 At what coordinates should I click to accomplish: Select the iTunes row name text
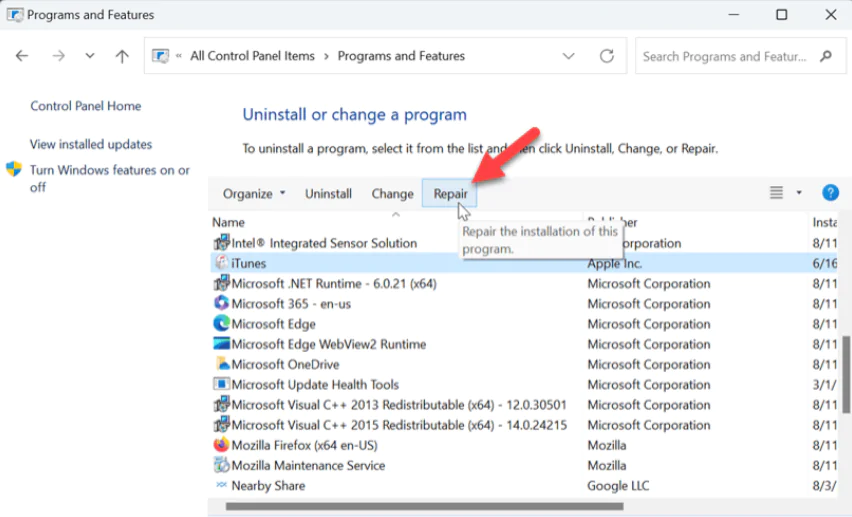point(249,264)
